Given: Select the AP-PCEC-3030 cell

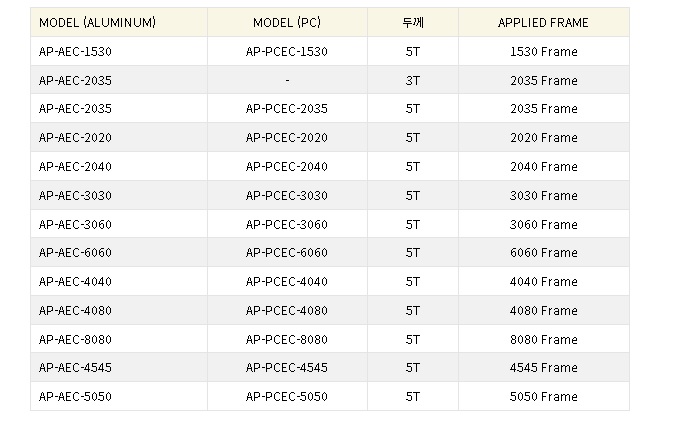Looking at the screenshot, I should click(287, 195).
